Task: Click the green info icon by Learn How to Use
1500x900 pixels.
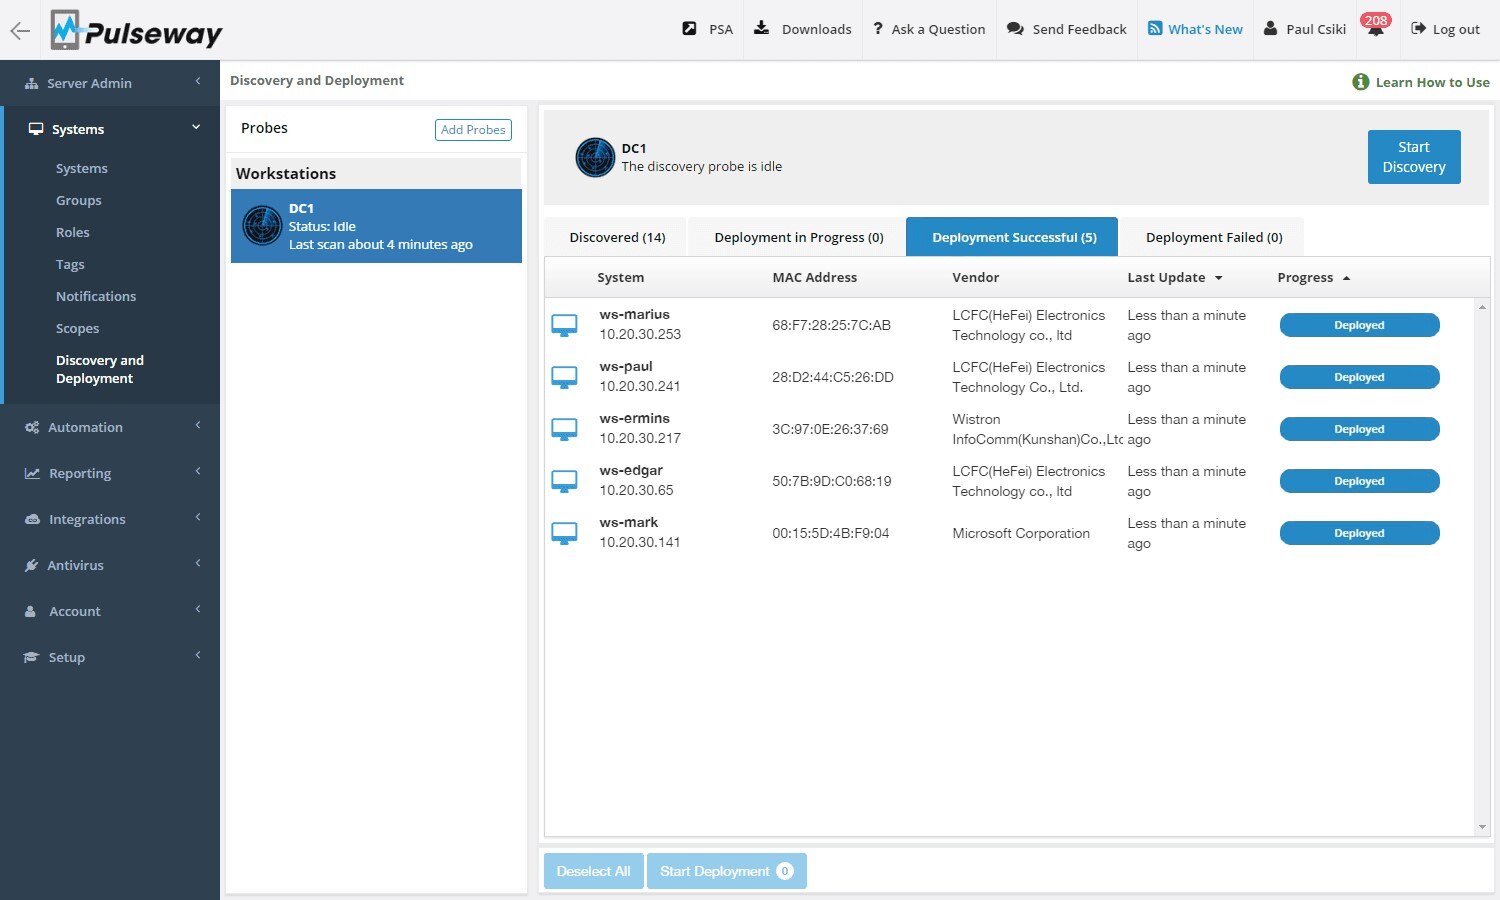Action: (1361, 82)
